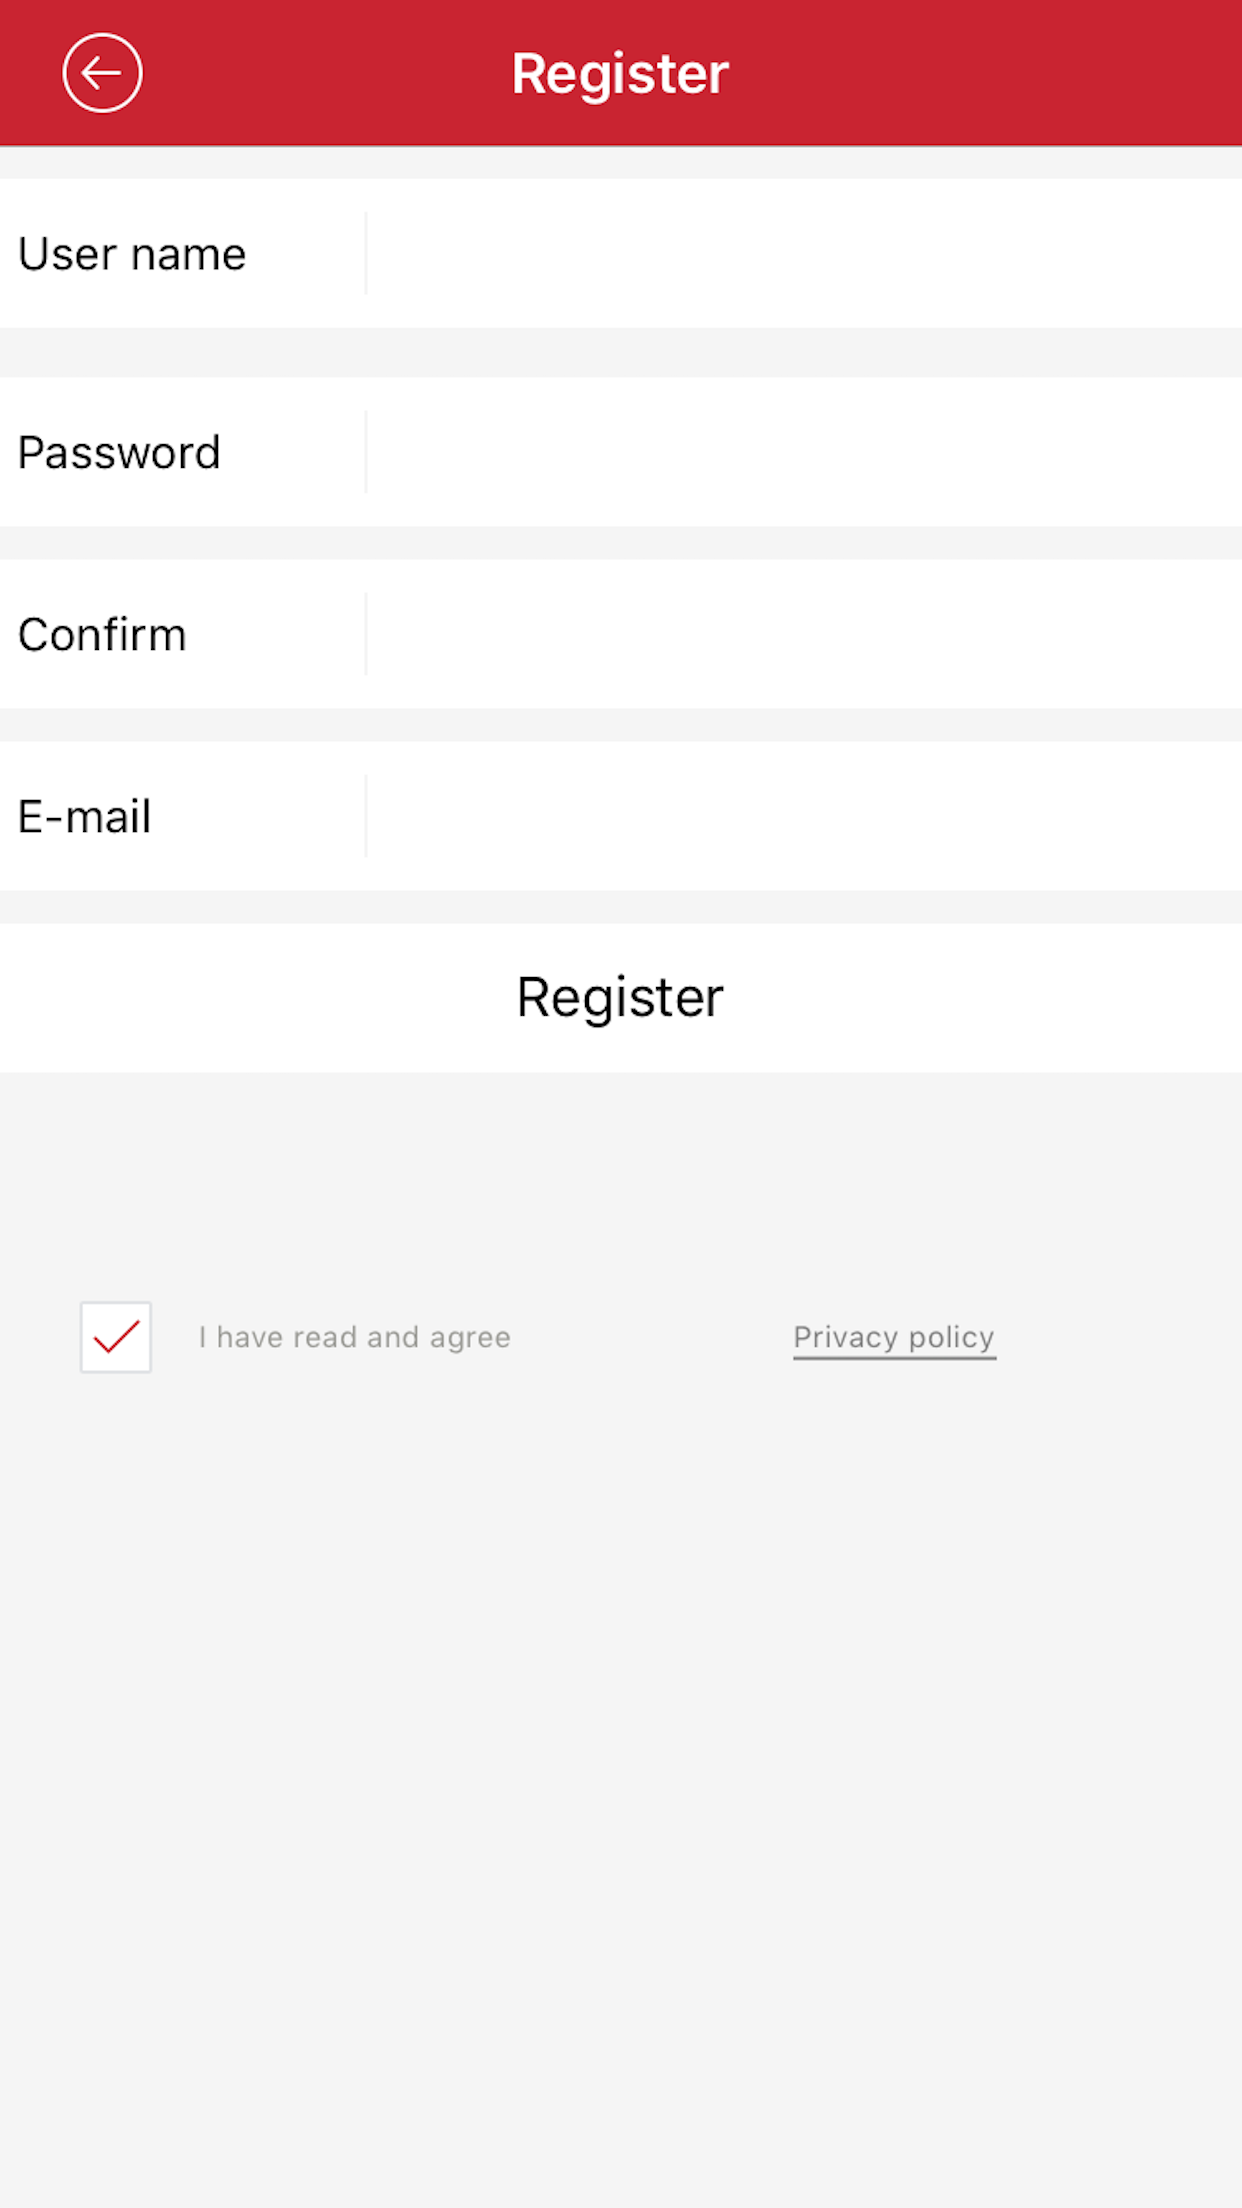Click the divider between Password label and field
This screenshot has width=1242, height=2208.
pos(366,452)
